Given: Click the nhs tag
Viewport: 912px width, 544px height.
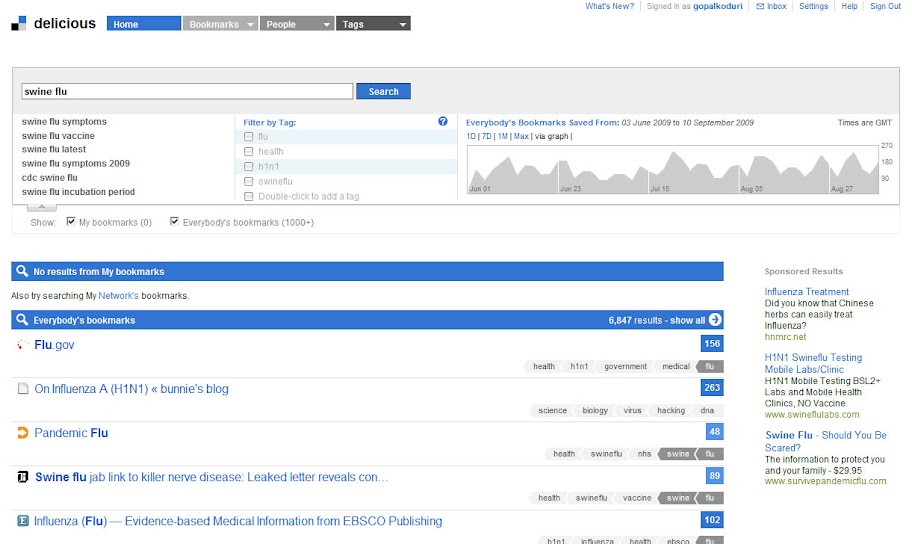Looking at the screenshot, I should coord(644,454).
